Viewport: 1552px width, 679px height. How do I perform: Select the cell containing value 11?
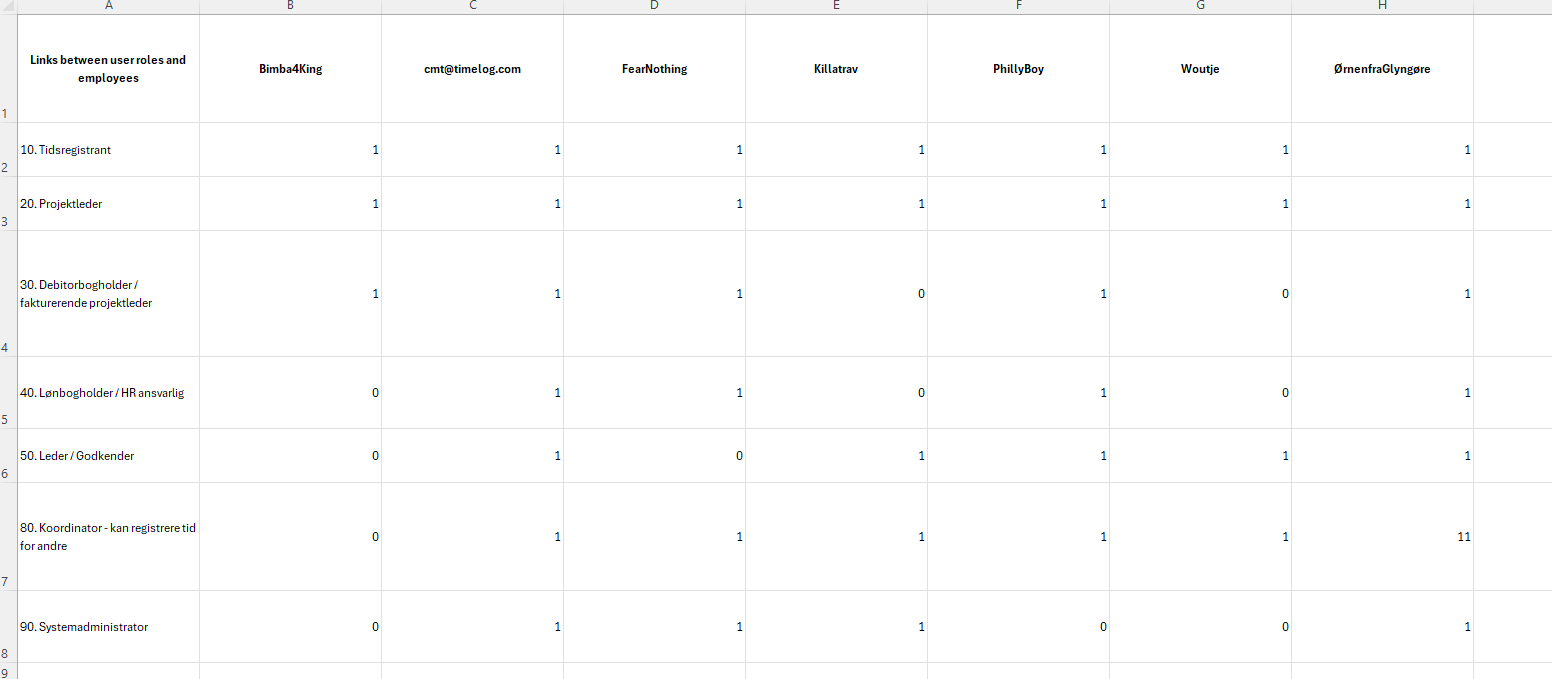[x=1382, y=537]
